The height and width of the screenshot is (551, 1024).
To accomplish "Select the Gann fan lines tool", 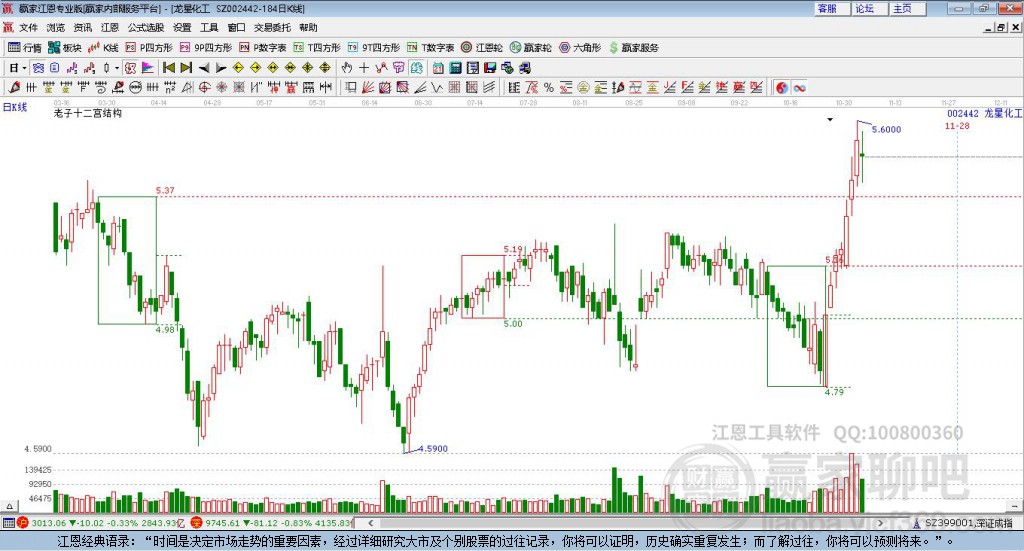I will pos(368,87).
